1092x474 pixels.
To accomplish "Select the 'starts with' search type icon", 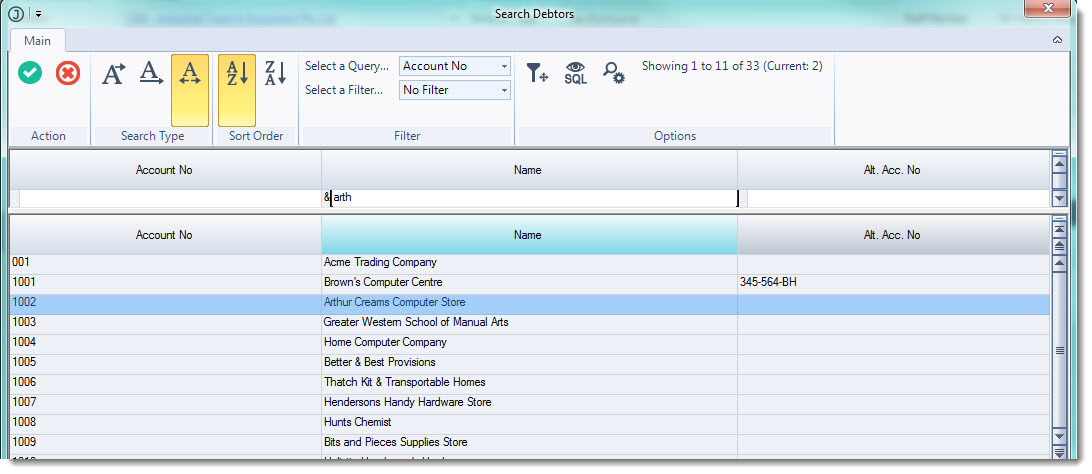I will tap(114, 73).
